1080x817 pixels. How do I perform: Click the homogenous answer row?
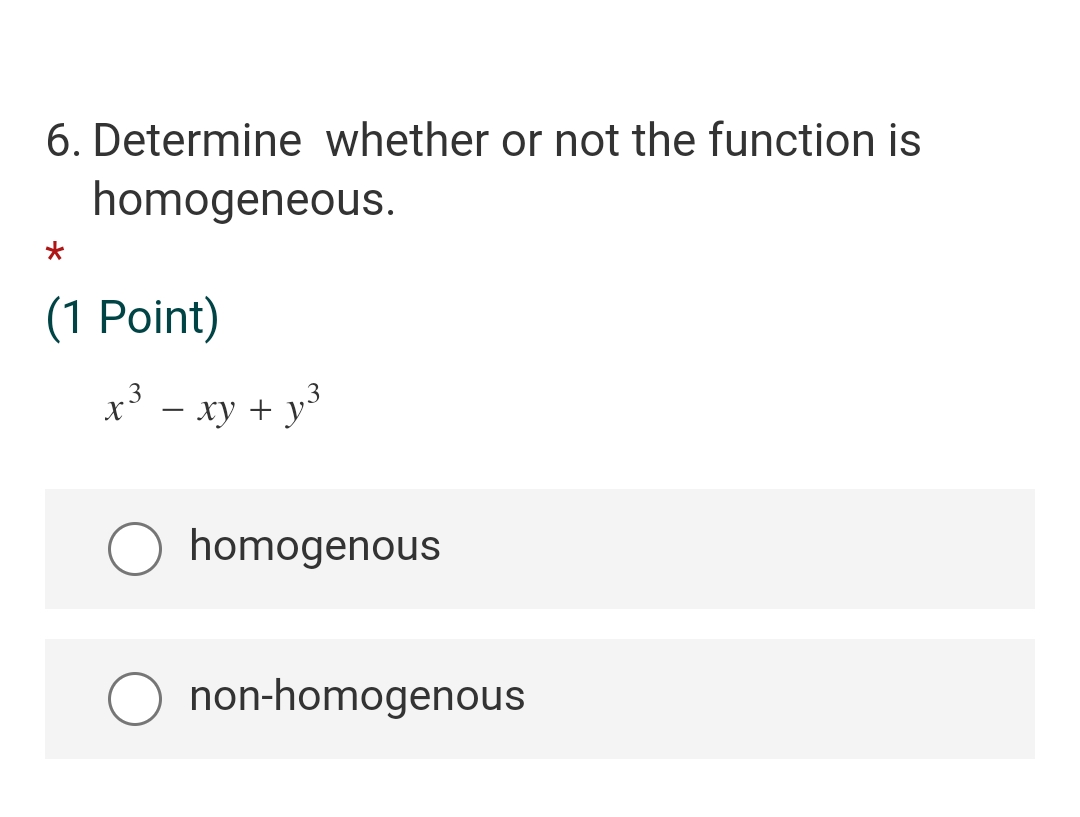click(540, 548)
